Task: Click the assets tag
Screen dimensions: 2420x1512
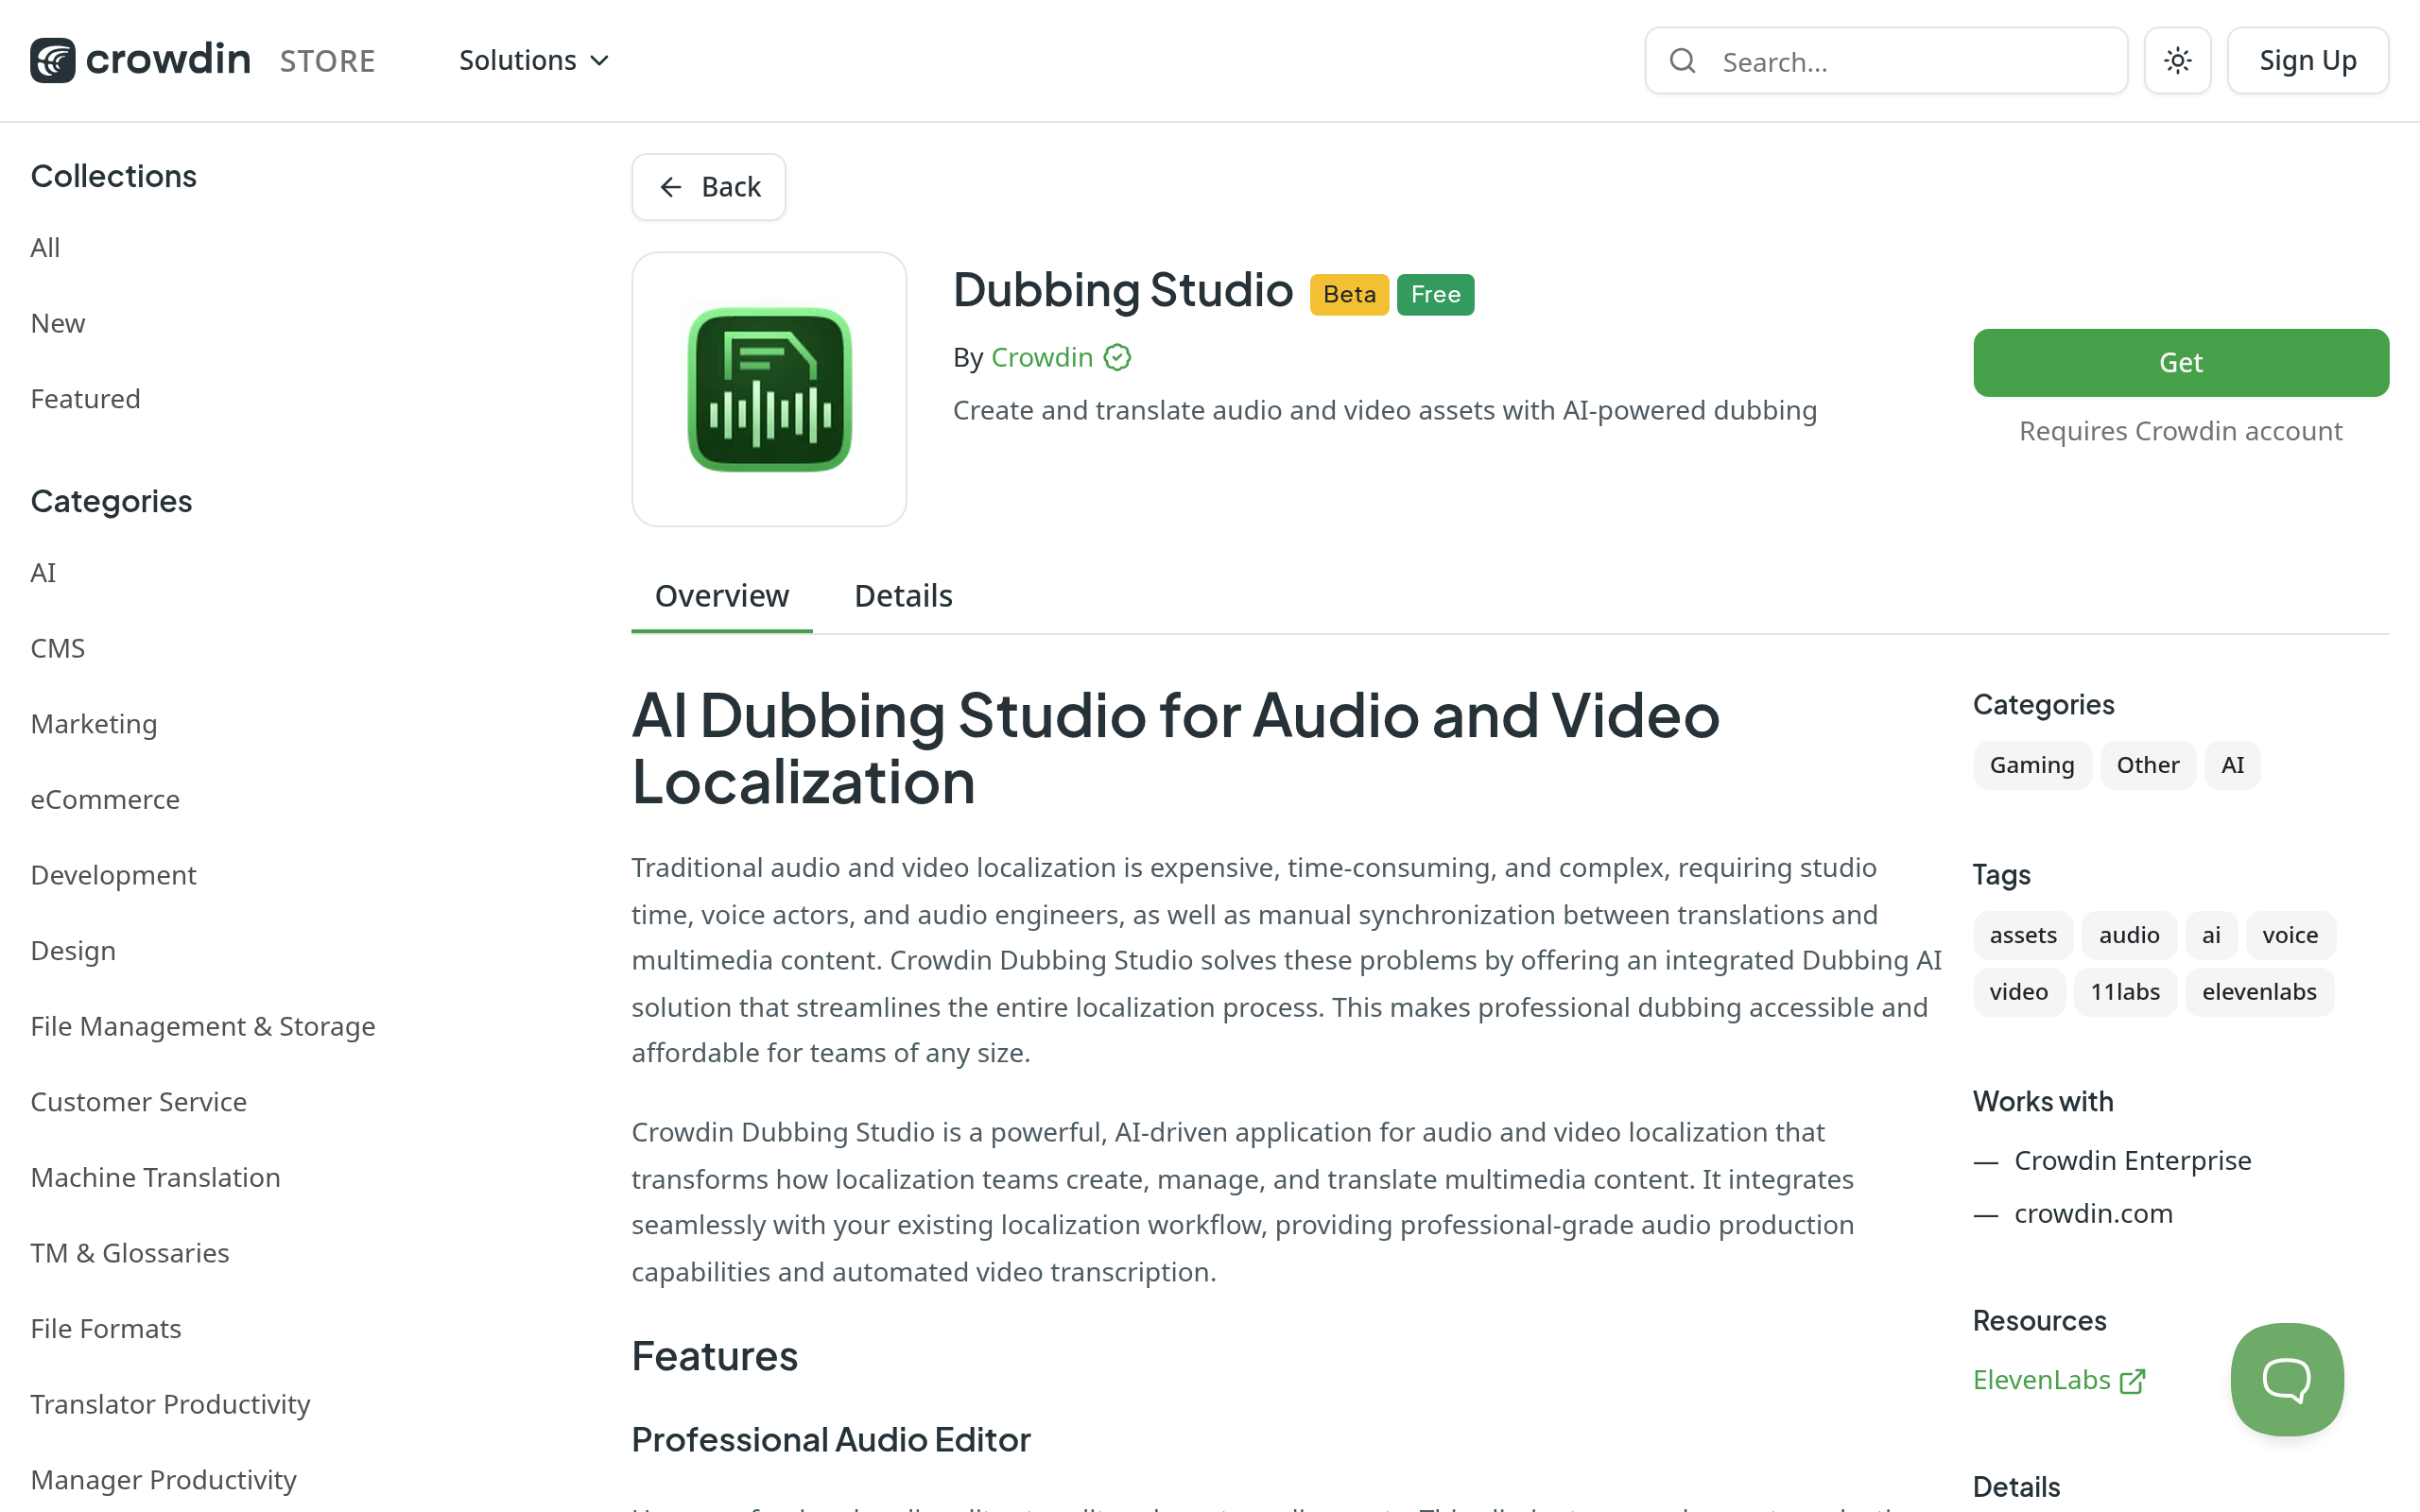Action: (2023, 935)
